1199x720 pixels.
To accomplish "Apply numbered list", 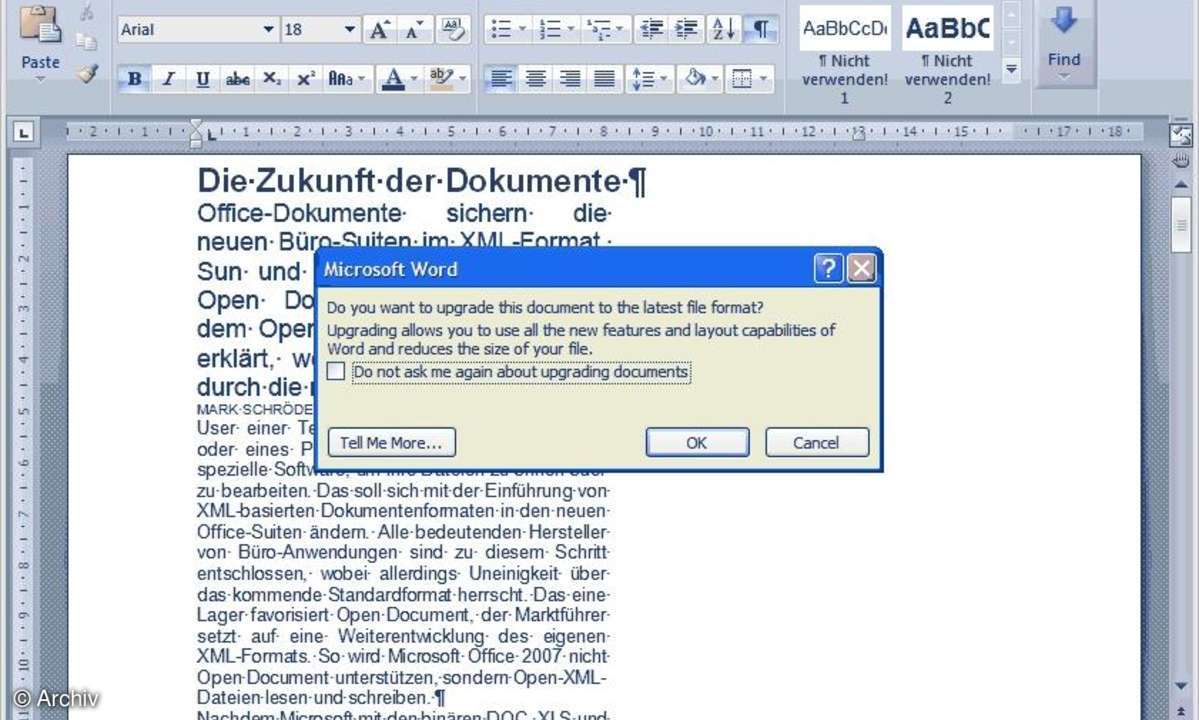I will pyautogui.click(x=550, y=30).
